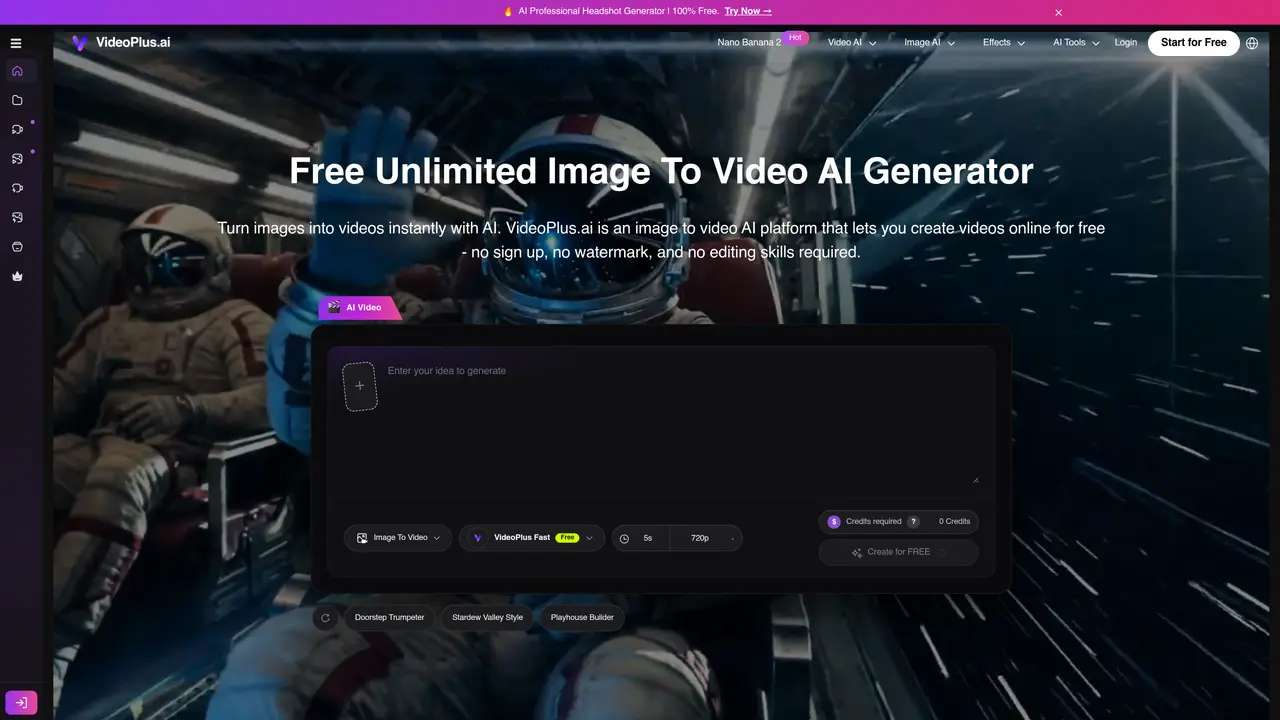Refresh the prompt suggestions

325,618
